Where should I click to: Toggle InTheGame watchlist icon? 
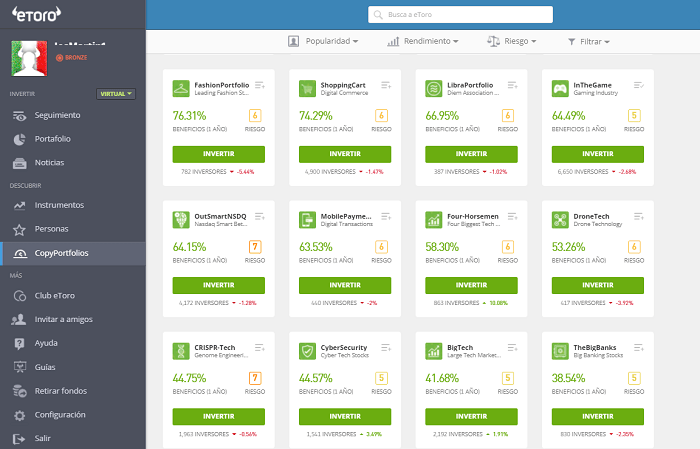pyautogui.click(x=639, y=85)
